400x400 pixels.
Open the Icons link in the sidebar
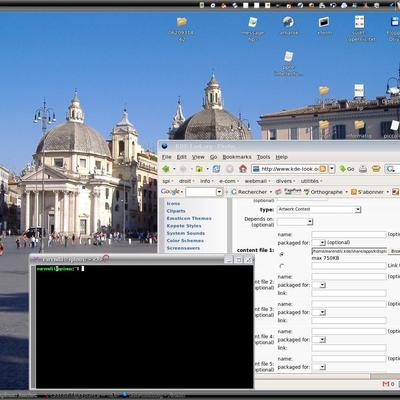[173, 204]
